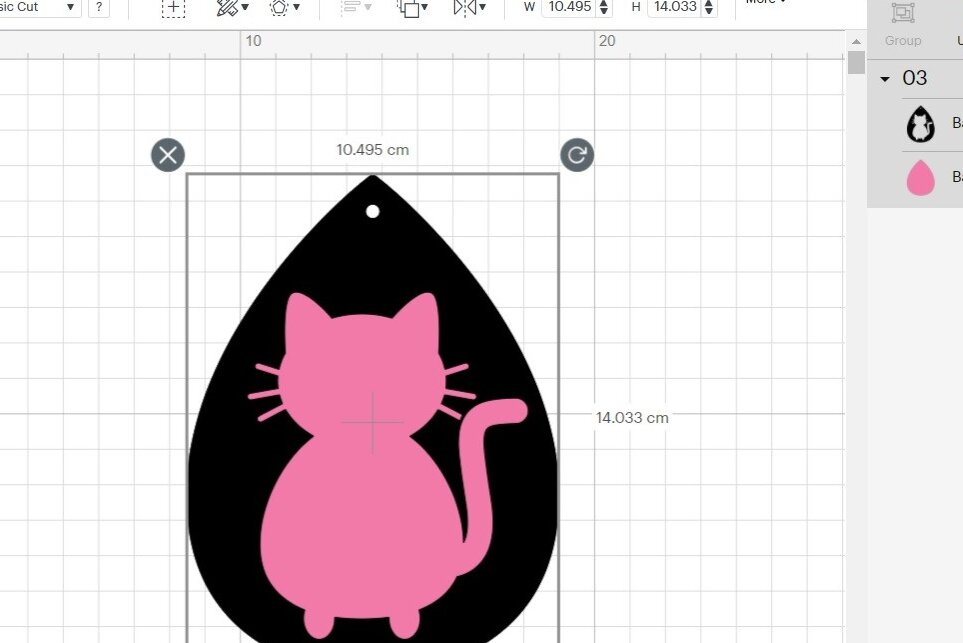Select the black cat teardrop layer thumbnail

[x=920, y=125]
